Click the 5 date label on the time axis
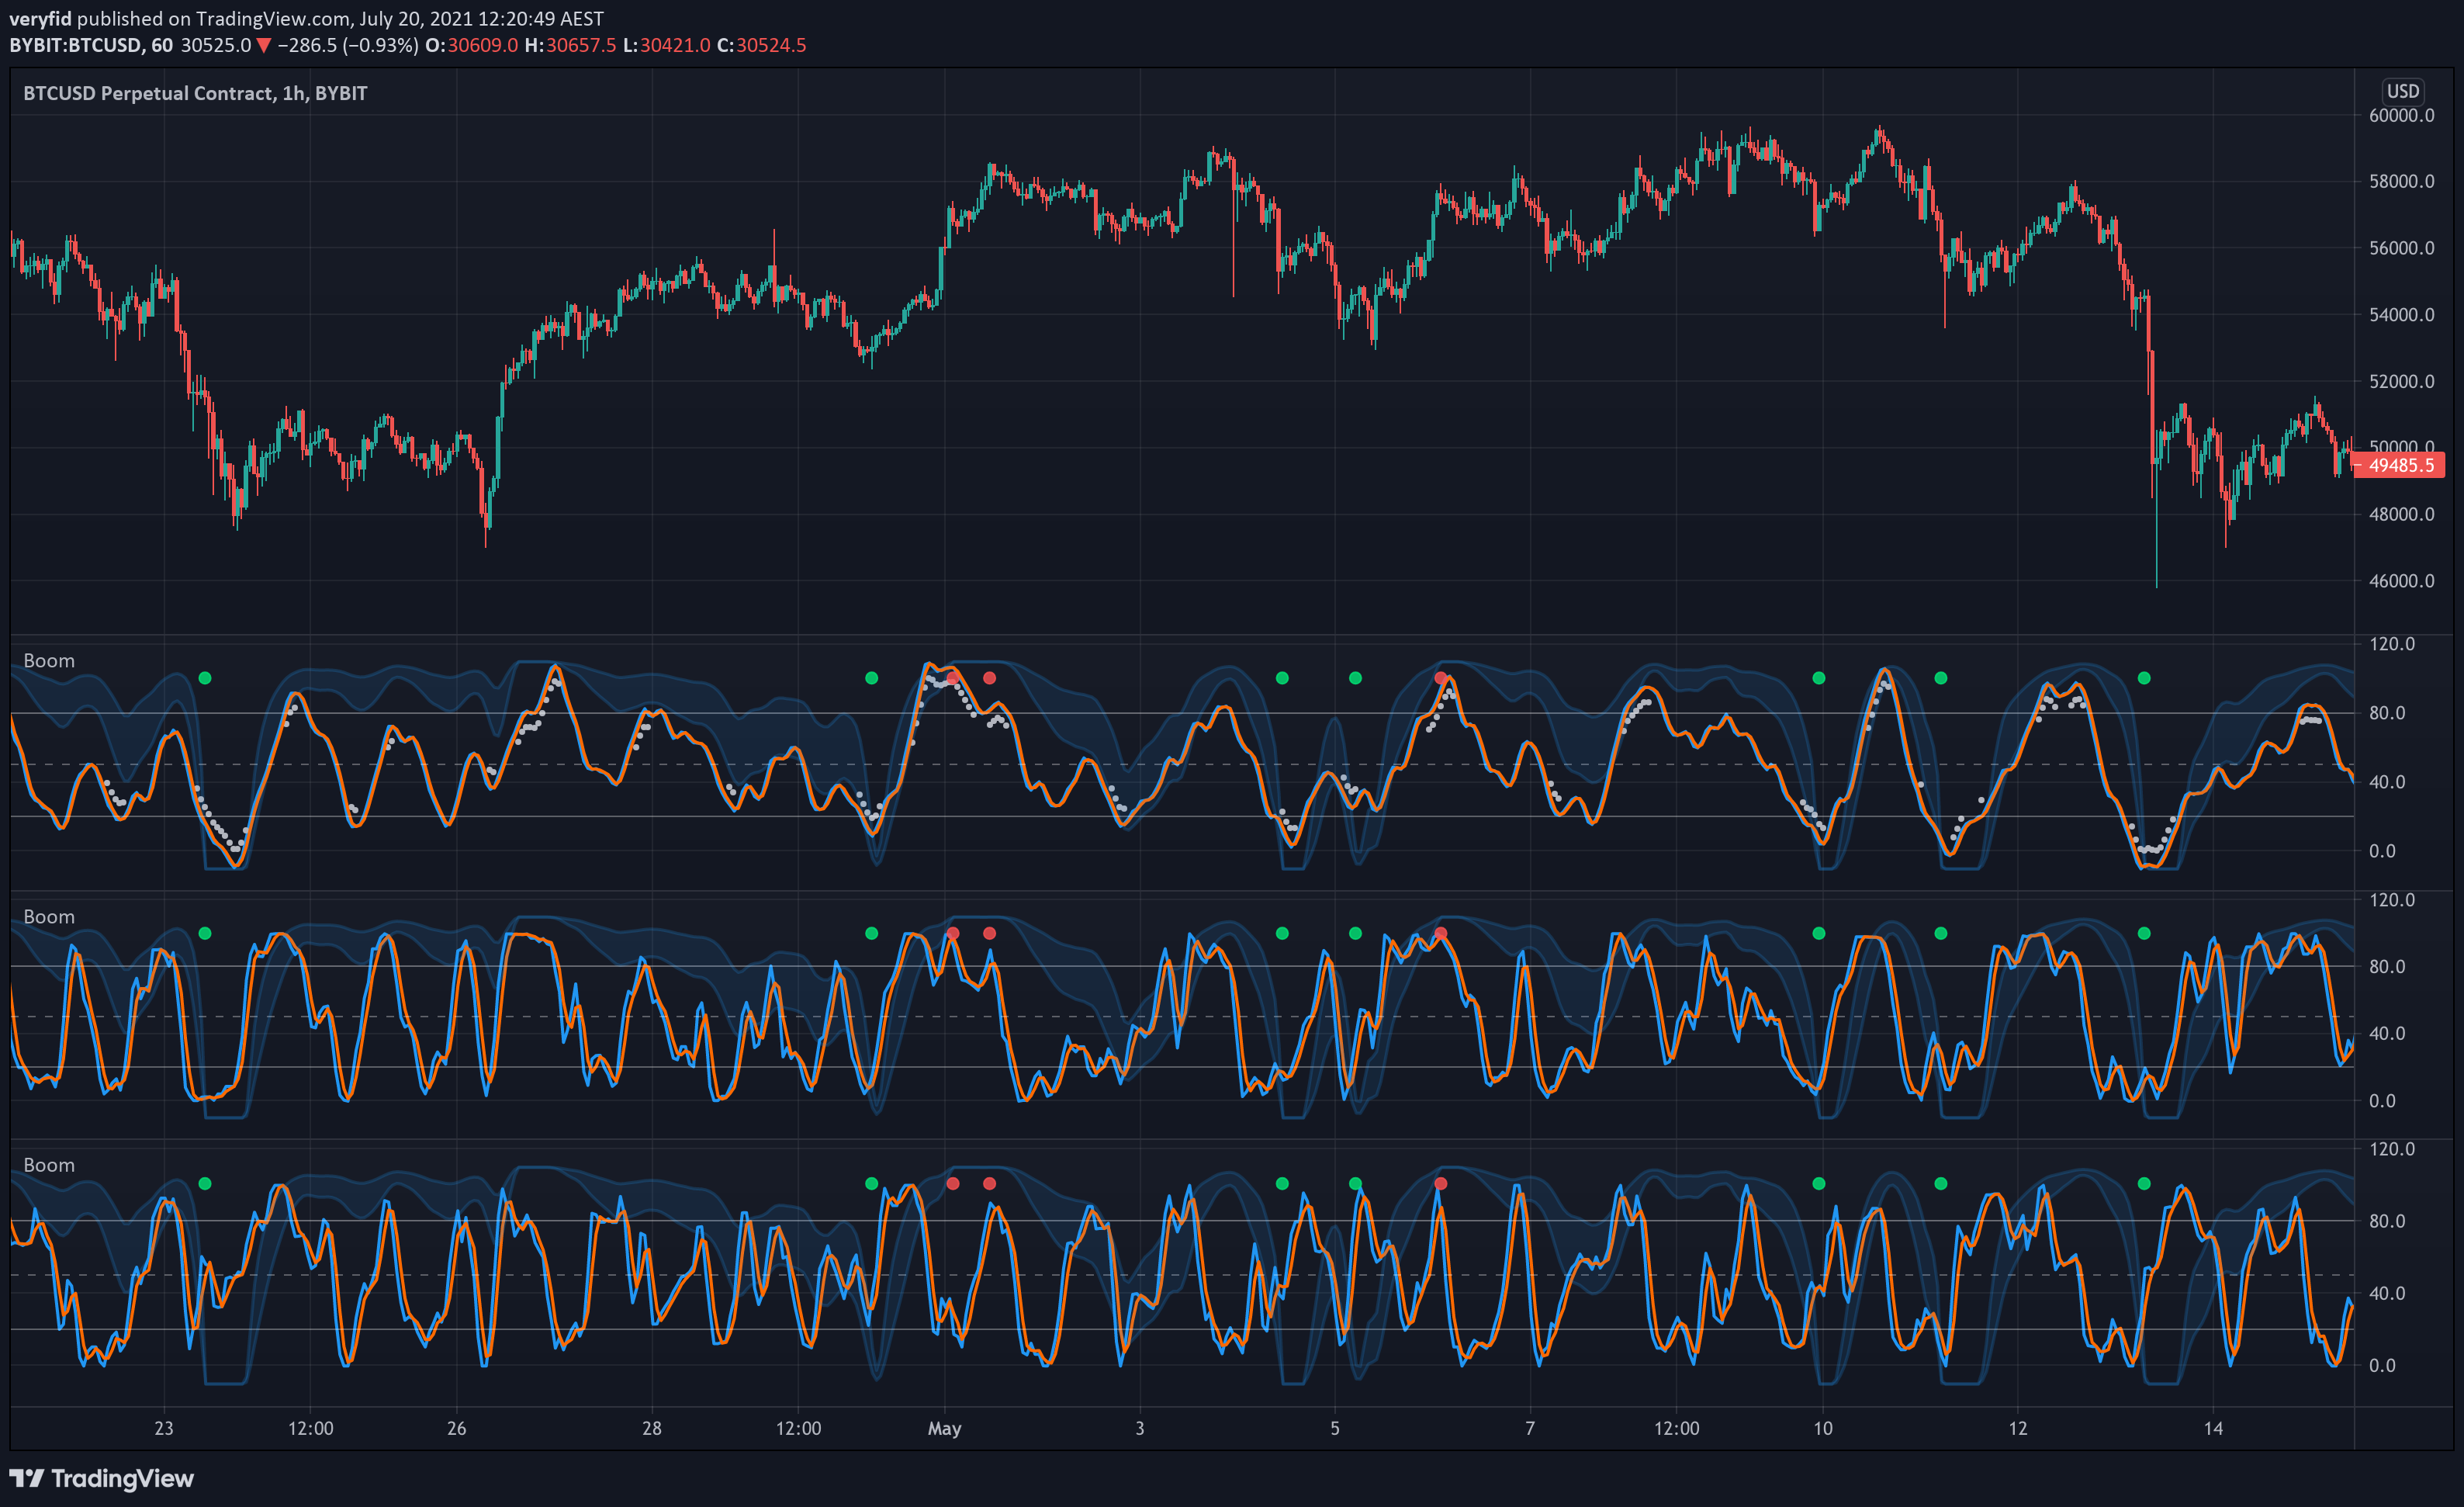 pos(1335,1428)
